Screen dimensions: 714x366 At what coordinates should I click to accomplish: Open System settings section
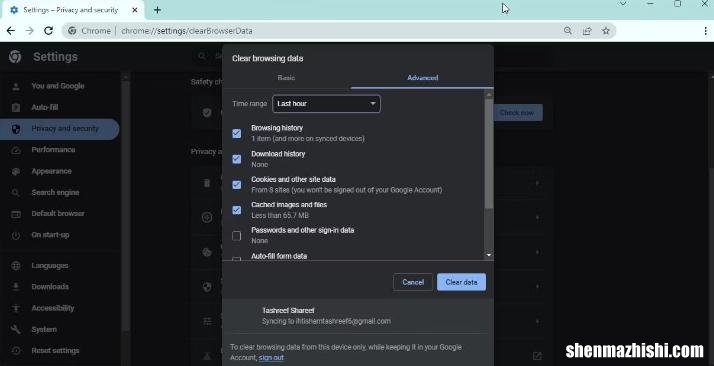pos(44,329)
